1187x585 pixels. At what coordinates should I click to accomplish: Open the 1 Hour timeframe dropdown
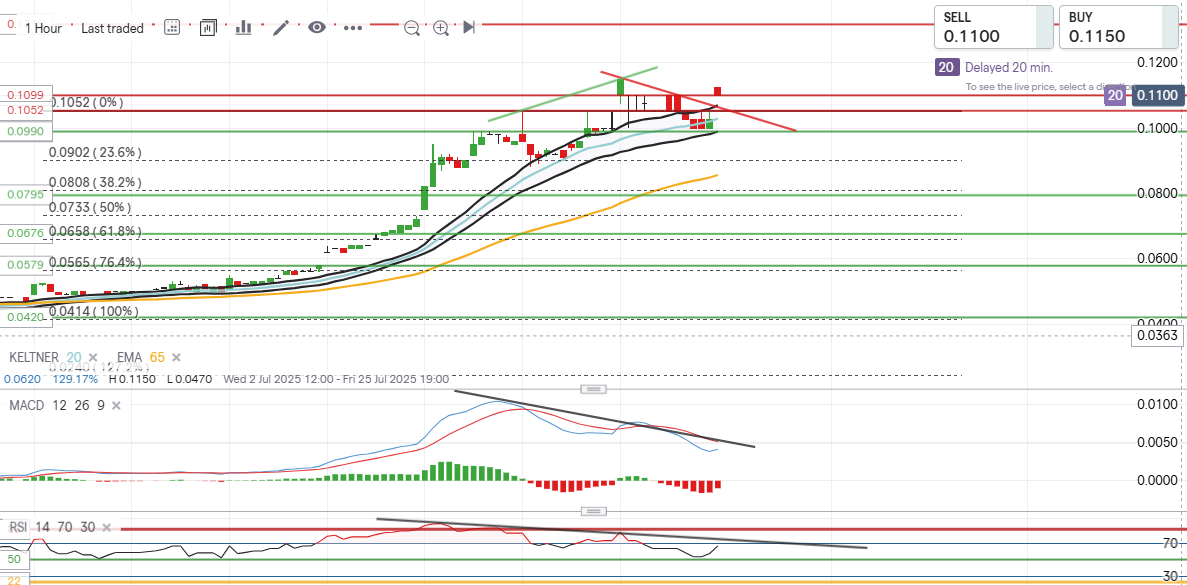coord(43,28)
